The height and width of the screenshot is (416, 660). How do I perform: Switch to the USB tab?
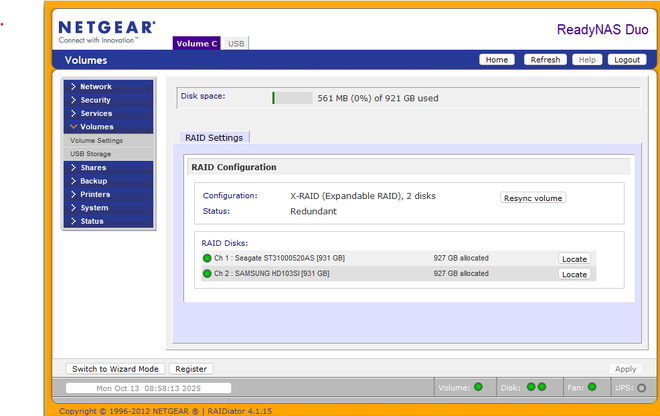tap(236, 43)
